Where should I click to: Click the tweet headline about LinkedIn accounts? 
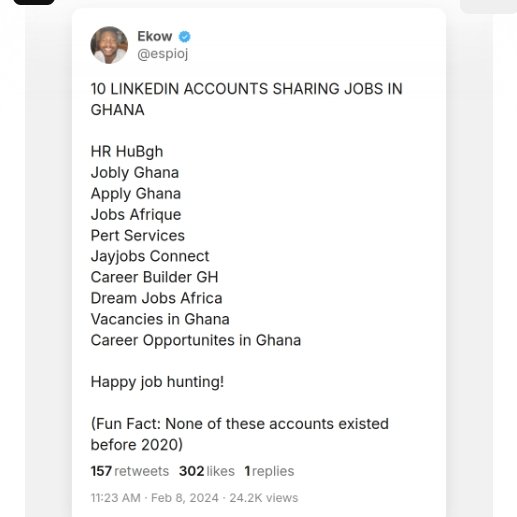click(246, 99)
